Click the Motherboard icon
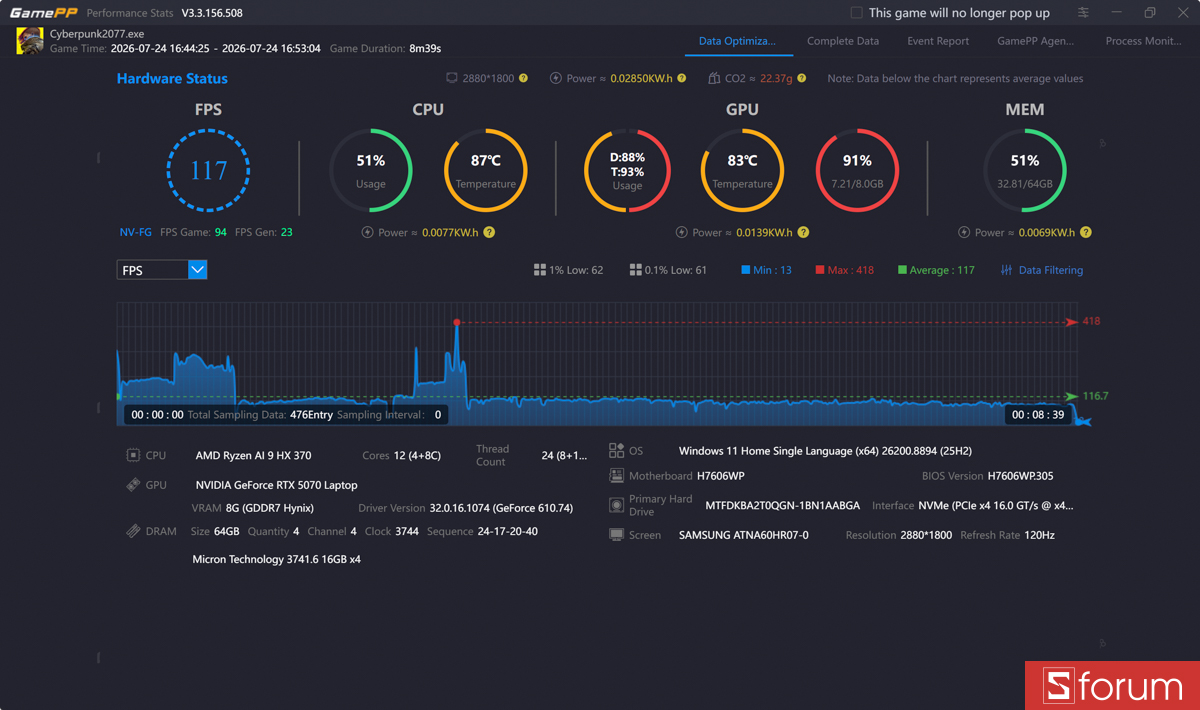Viewport: 1200px width, 710px height. coord(616,476)
